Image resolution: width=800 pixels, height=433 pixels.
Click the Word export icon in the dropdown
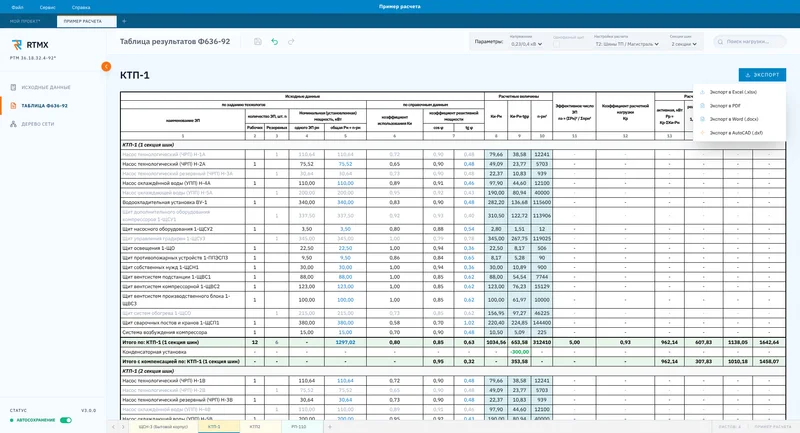(703, 119)
